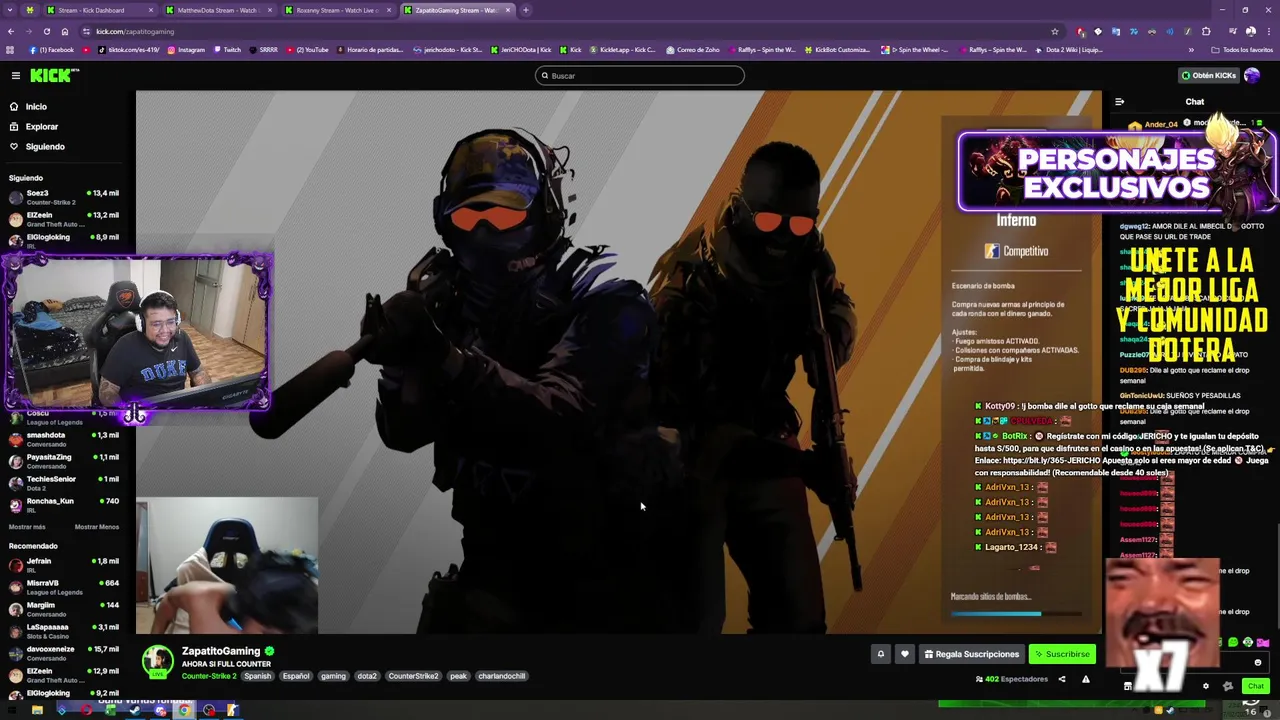Open a new browser tab

tap(525, 10)
